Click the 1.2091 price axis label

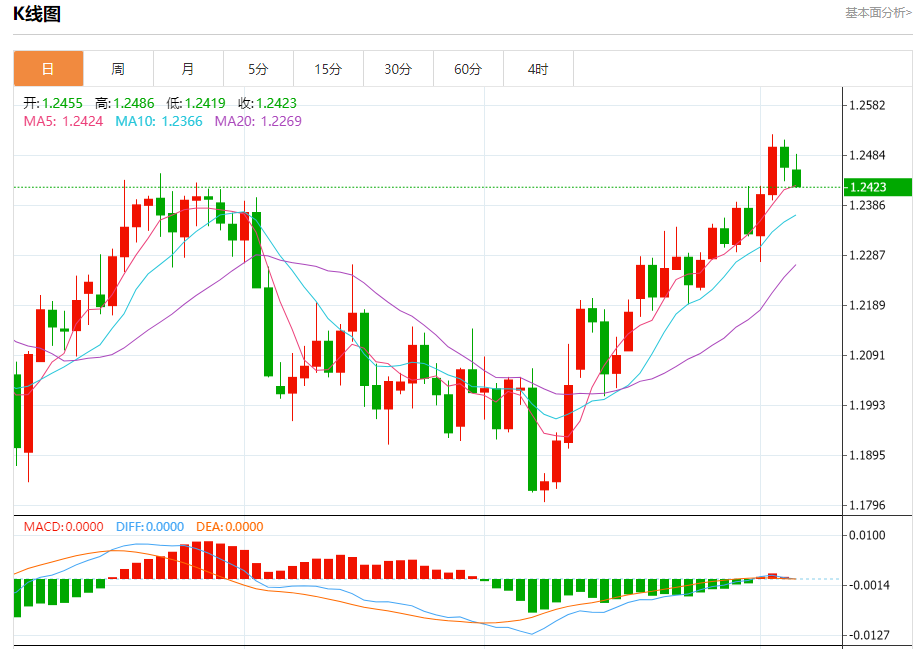tap(867, 355)
